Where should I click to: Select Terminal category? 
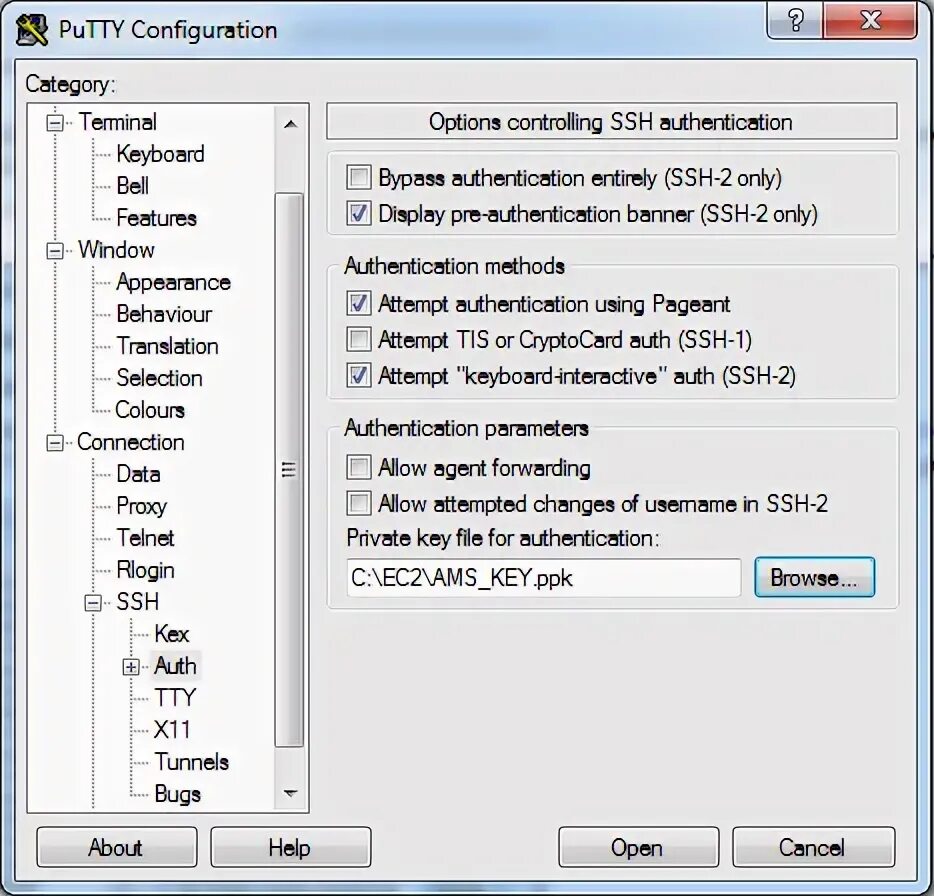click(x=117, y=122)
